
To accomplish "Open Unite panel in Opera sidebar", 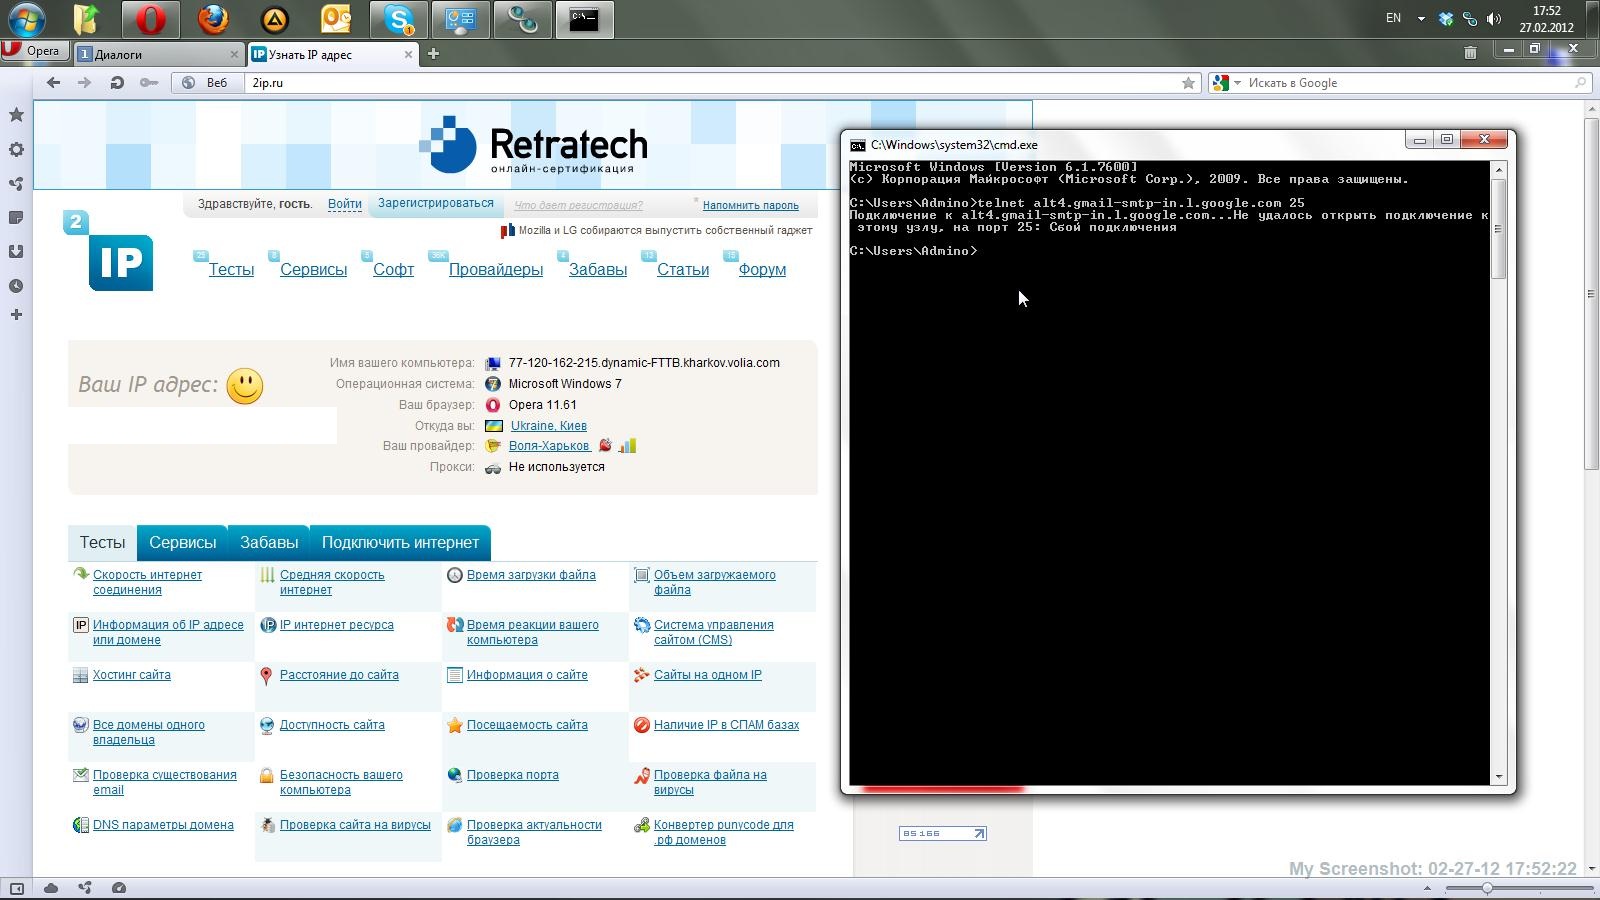I will [16, 183].
